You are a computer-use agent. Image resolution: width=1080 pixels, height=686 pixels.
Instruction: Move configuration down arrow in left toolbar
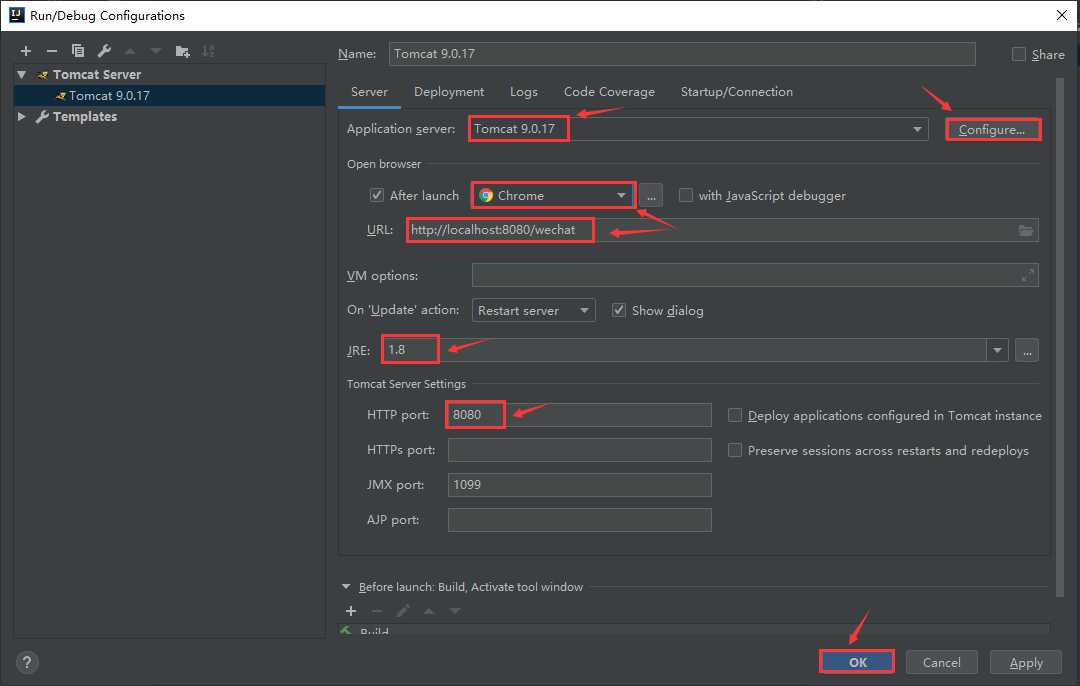tap(156, 51)
